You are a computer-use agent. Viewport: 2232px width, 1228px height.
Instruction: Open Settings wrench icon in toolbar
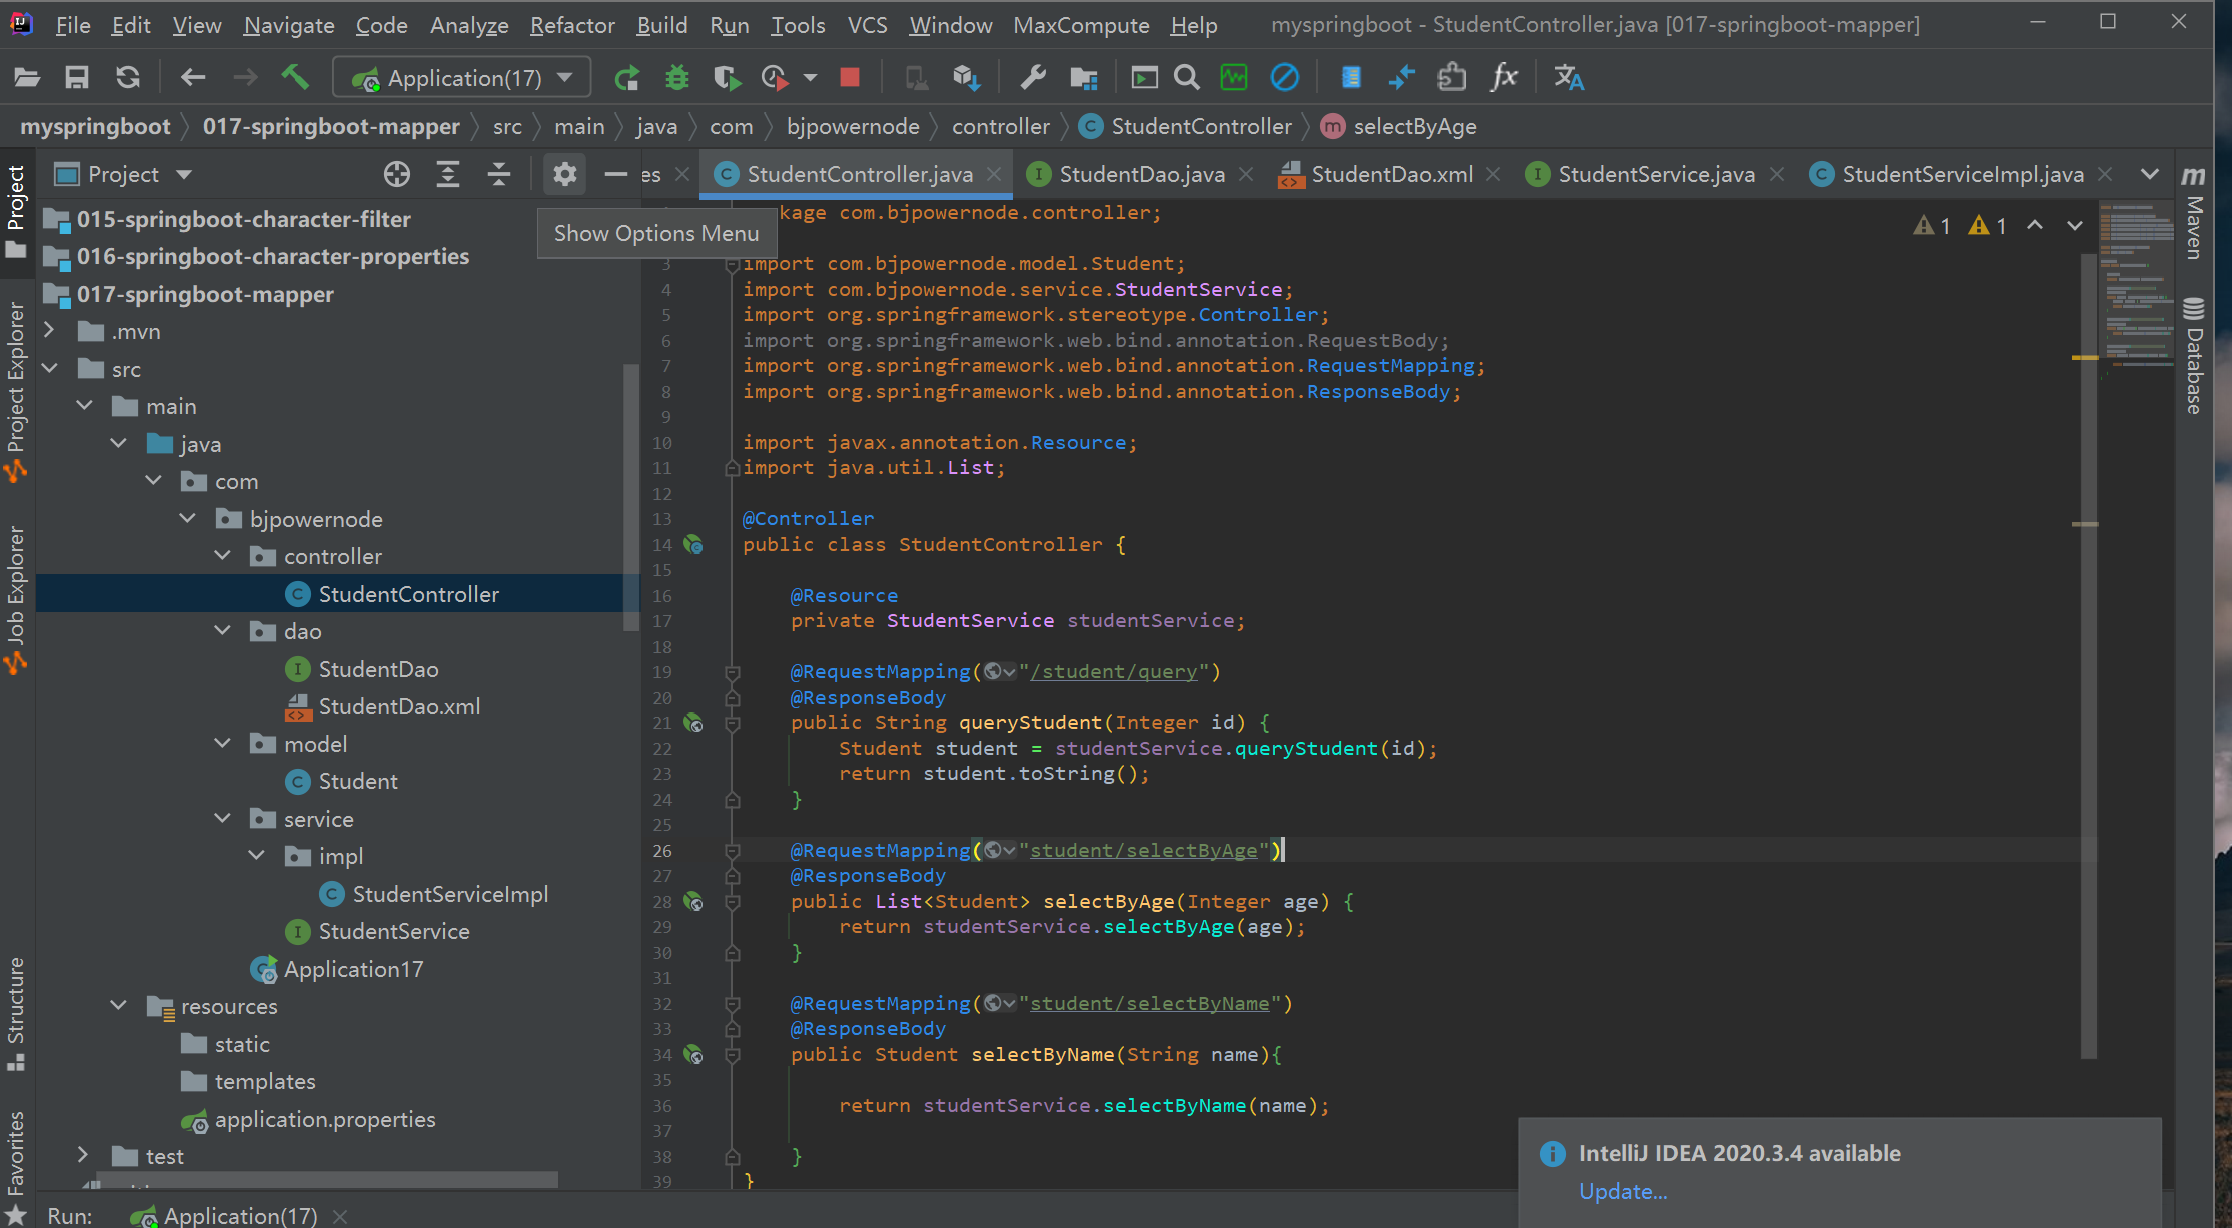[1033, 77]
